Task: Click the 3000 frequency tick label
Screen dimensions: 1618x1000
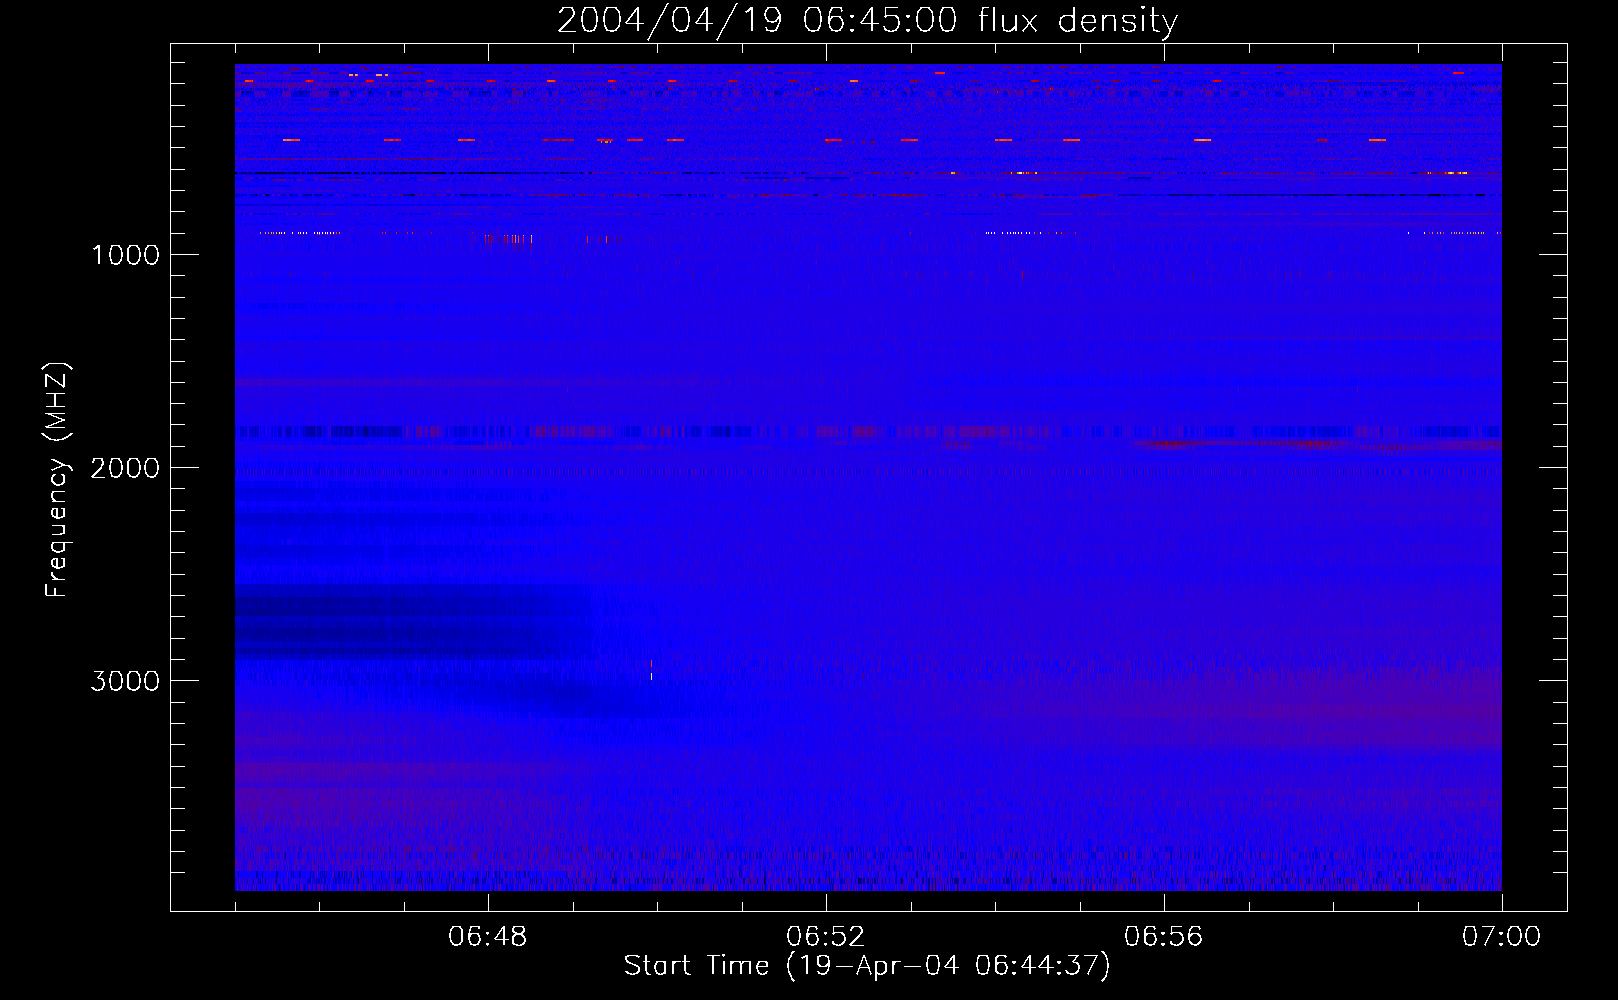Action: pyautogui.click(x=125, y=681)
